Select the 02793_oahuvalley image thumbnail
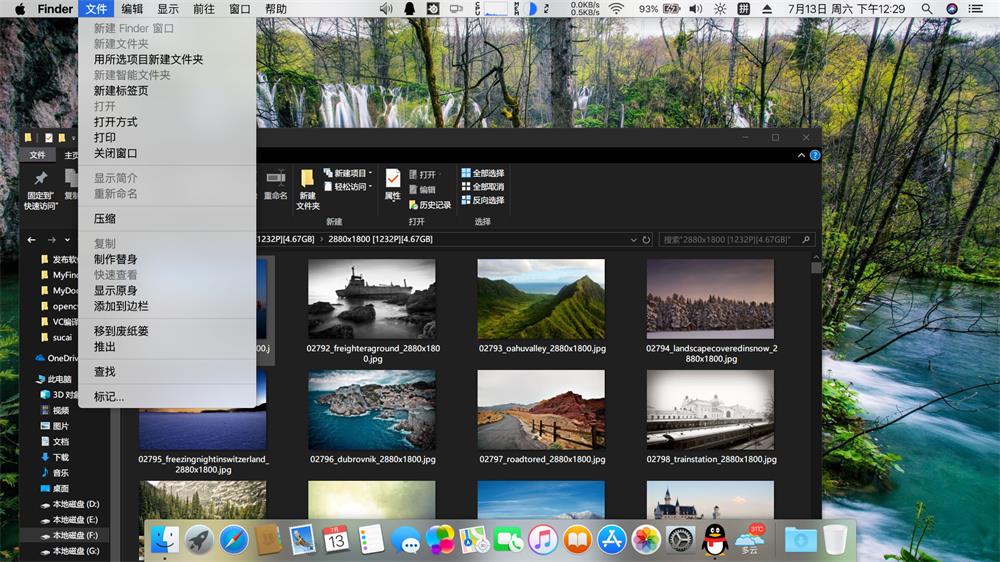 click(x=541, y=300)
